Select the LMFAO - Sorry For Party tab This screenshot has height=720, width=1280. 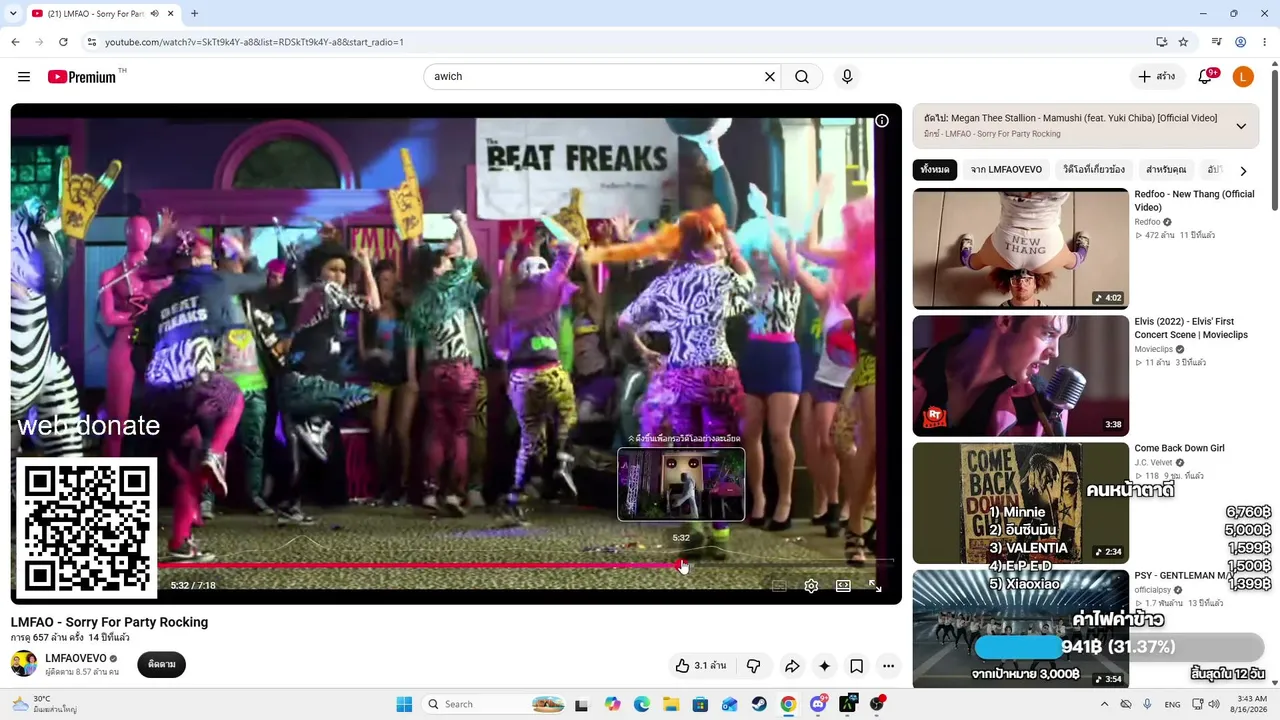[x=103, y=14]
